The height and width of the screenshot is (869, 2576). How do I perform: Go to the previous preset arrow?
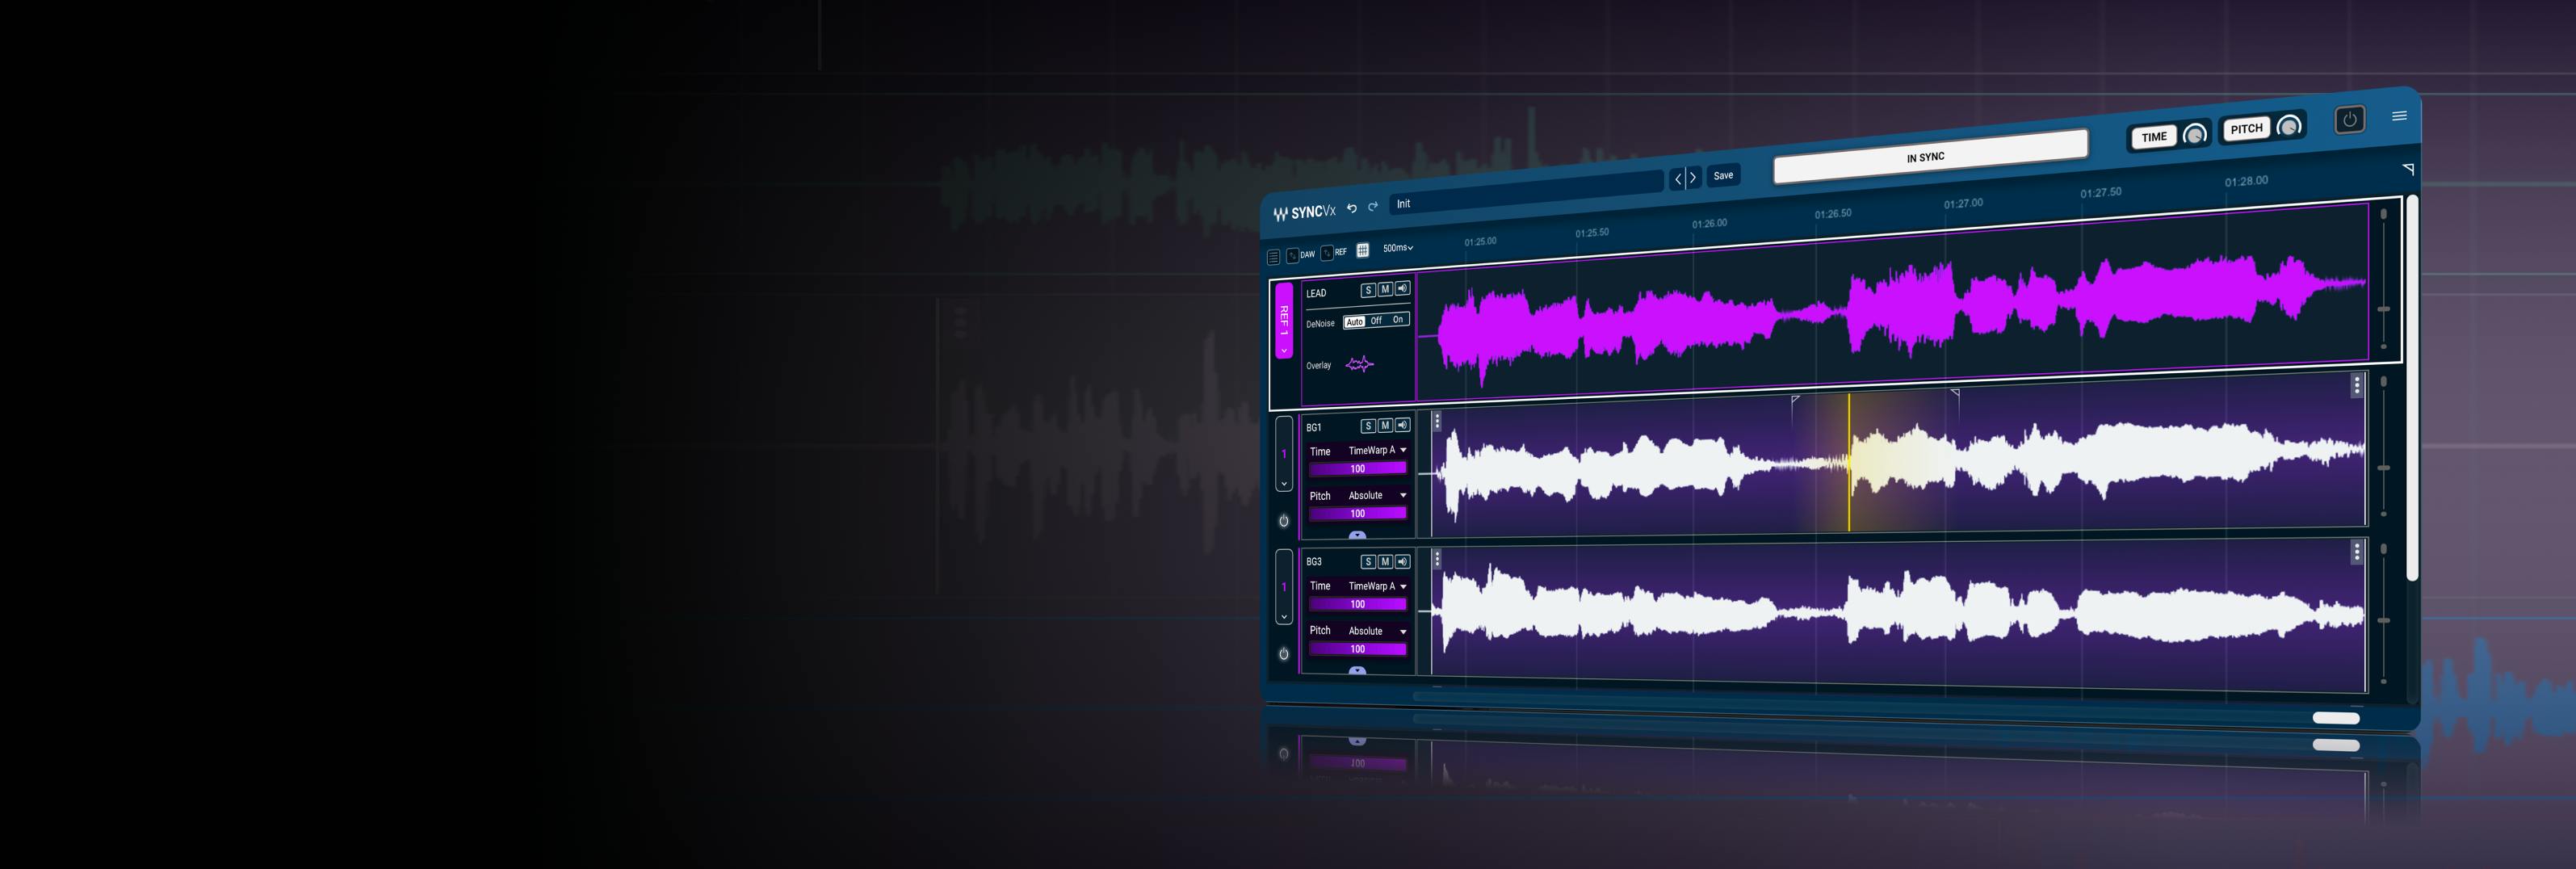tap(1678, 179)
